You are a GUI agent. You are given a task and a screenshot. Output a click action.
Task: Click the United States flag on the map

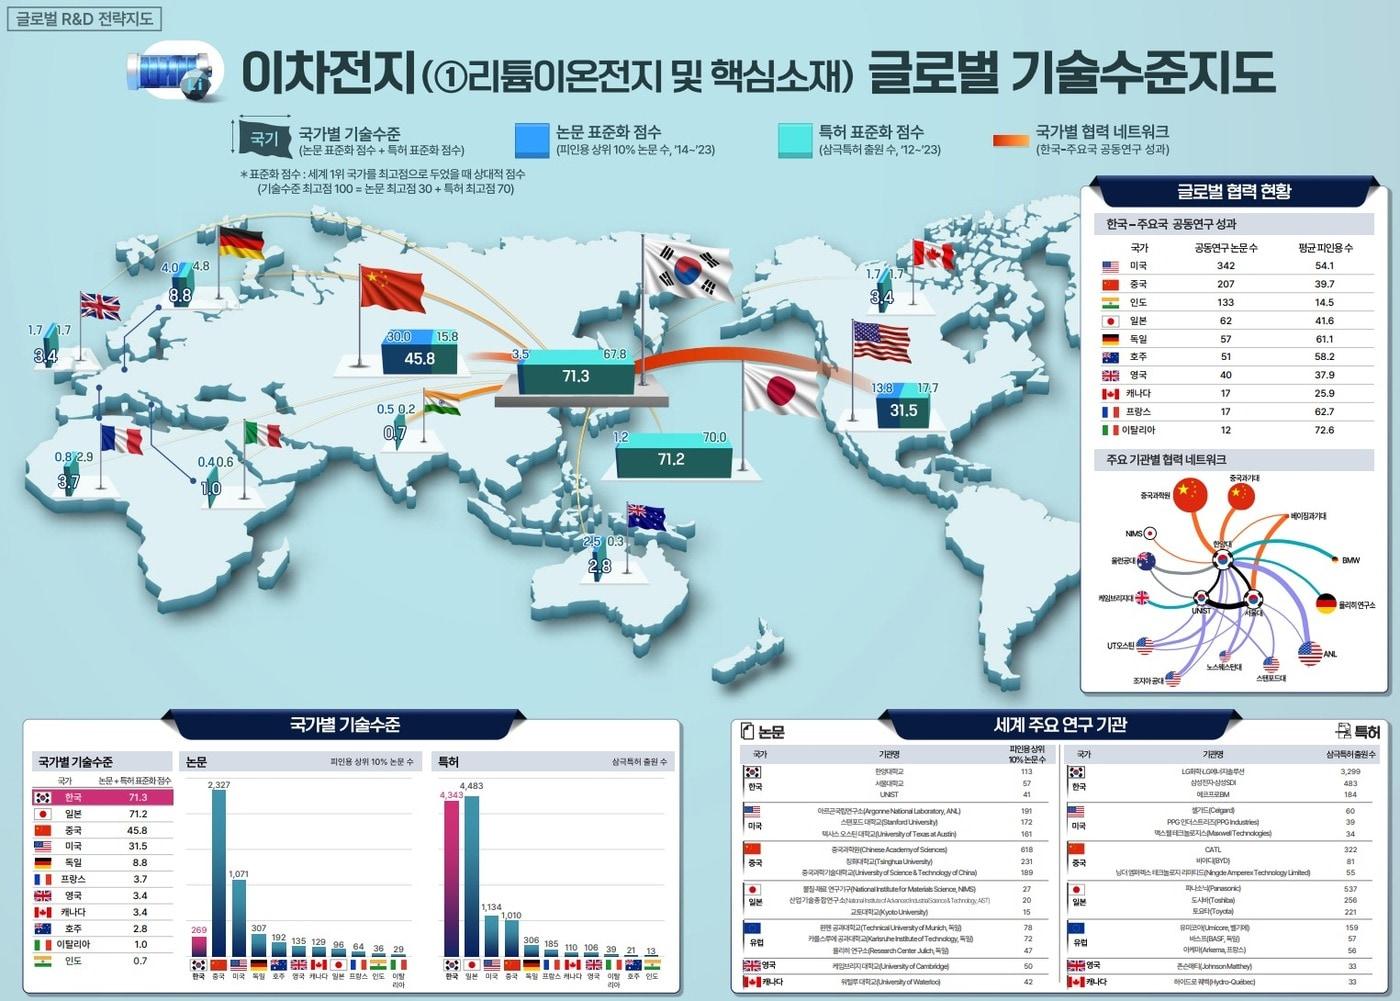pyautogui.click(x=881, y=342)
